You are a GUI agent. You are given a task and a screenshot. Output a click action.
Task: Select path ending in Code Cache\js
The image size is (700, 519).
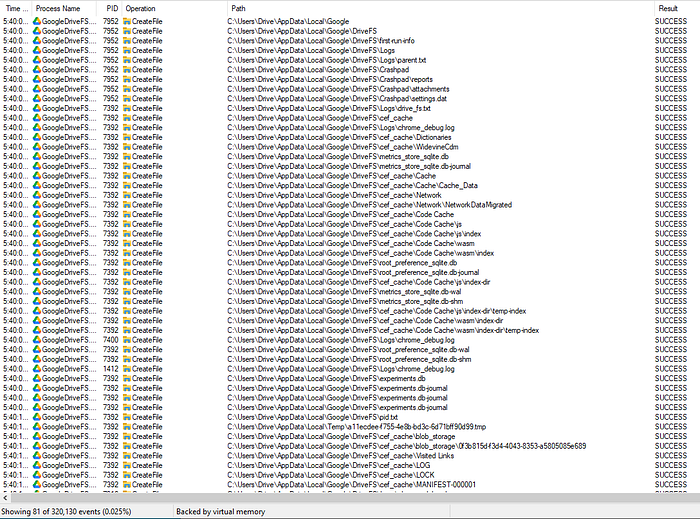344,224
